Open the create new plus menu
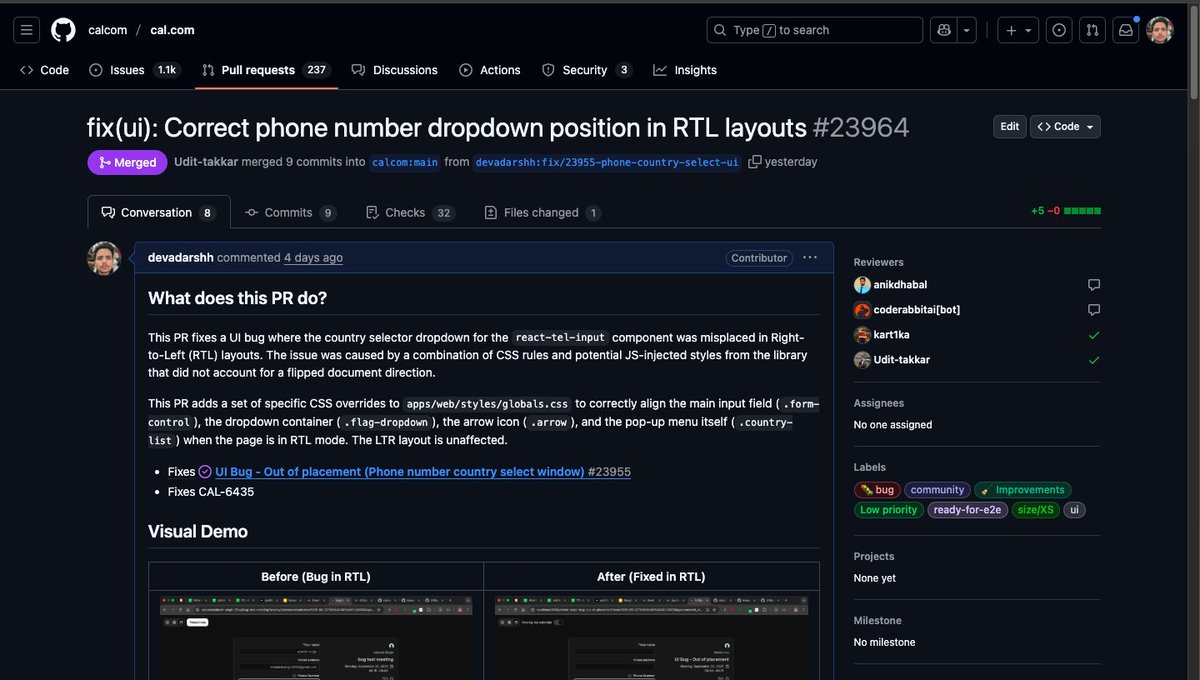This screenshot has width=1200, height=680. 1020,30
